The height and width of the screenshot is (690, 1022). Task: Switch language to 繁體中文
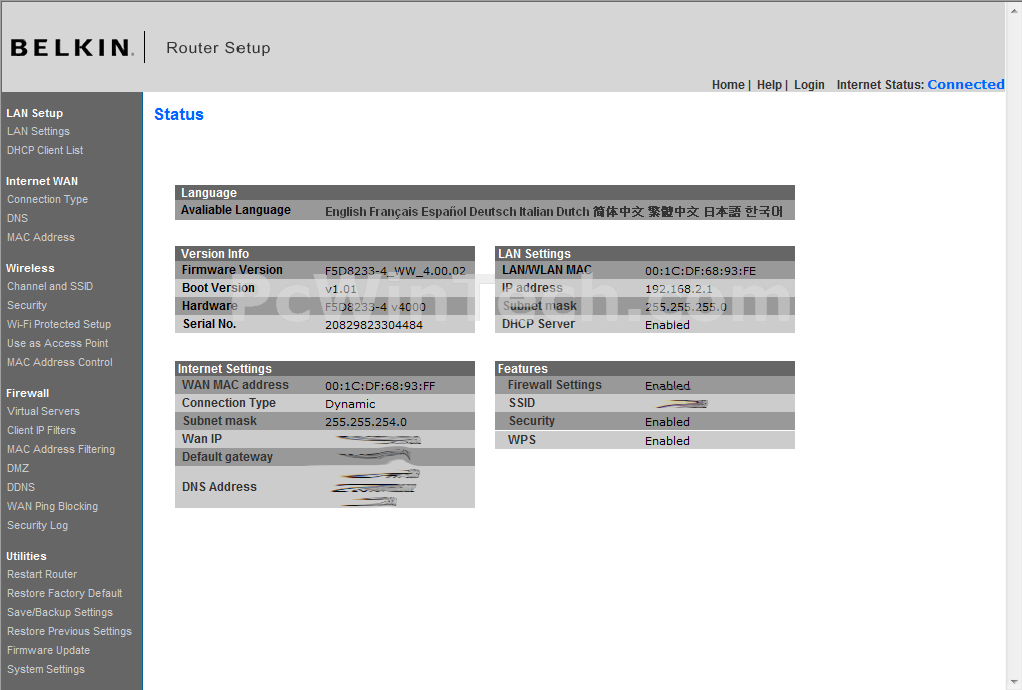pos(673,212)
